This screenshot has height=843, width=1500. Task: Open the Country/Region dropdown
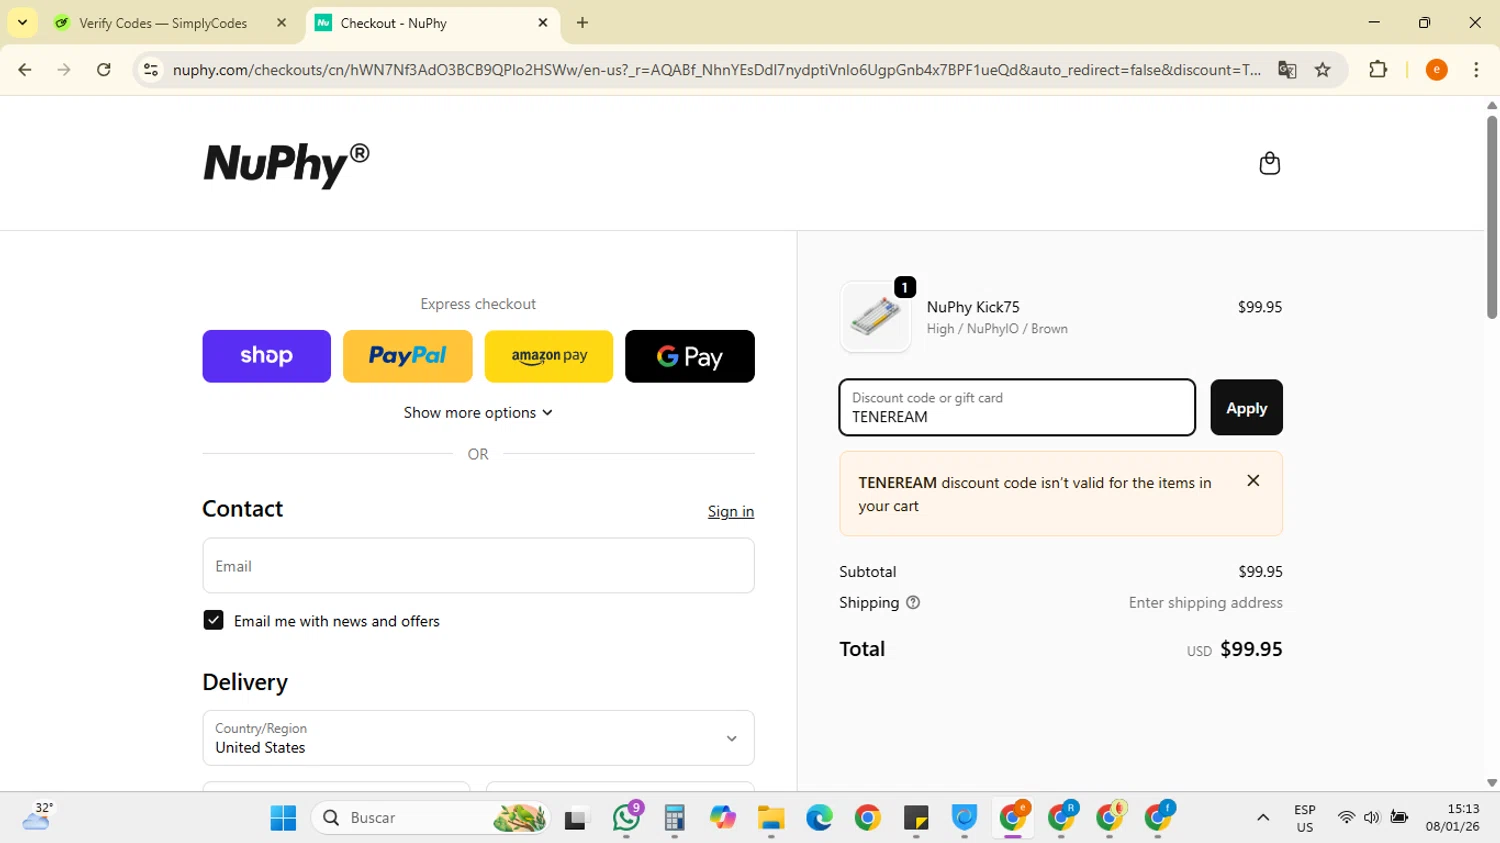(478, 738)
